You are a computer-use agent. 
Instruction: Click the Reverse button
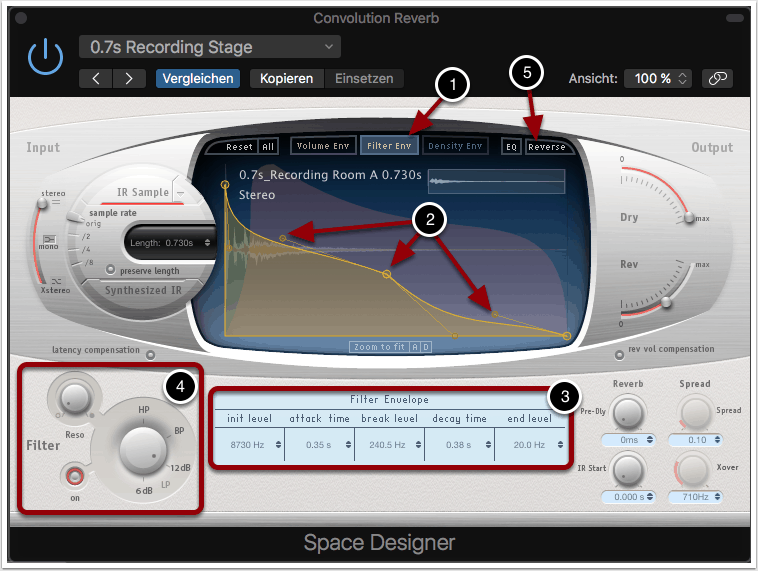(x=547, y=147)
